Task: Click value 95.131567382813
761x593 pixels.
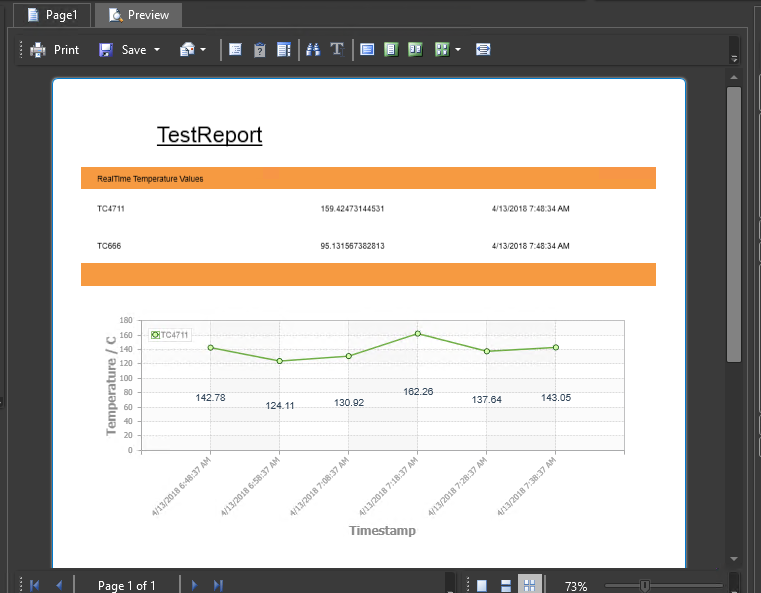Action: tap(352, 246)
